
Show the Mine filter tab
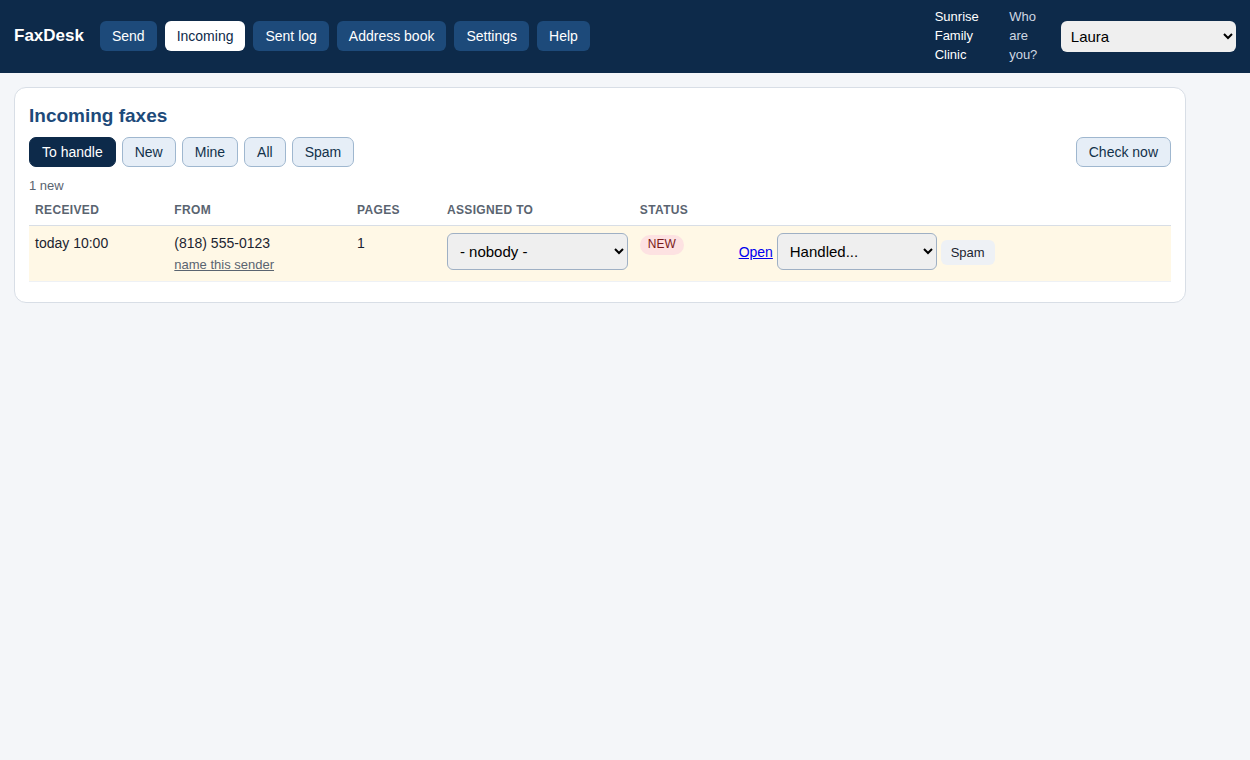pos(210,152)
